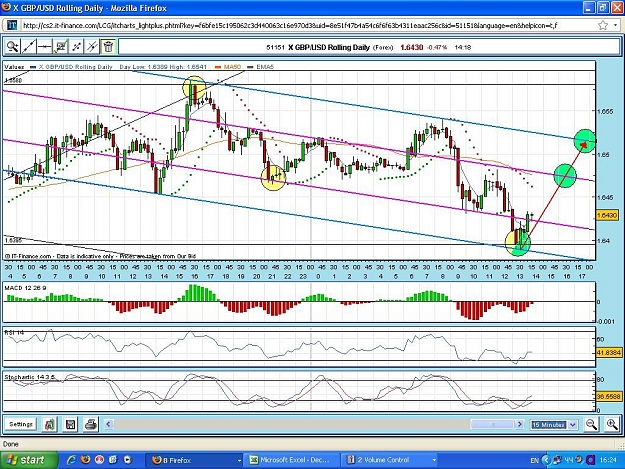Click the MA50 legend label
The height and width of the screenshot is (469, 625).
pos(232,67)
